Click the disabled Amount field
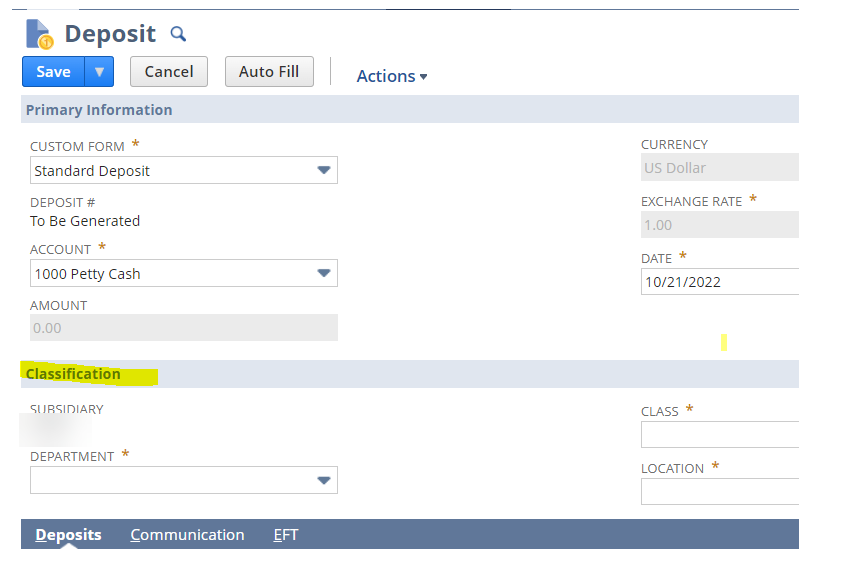The width and height of the screenshot is (854, 566). 184,327
